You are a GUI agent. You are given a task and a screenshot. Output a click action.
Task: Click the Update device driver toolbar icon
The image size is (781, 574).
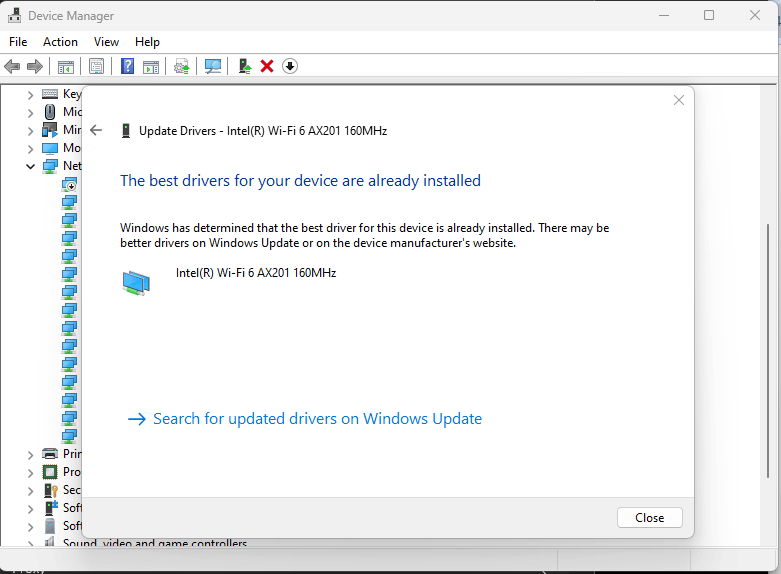click(x=245, y=66)
